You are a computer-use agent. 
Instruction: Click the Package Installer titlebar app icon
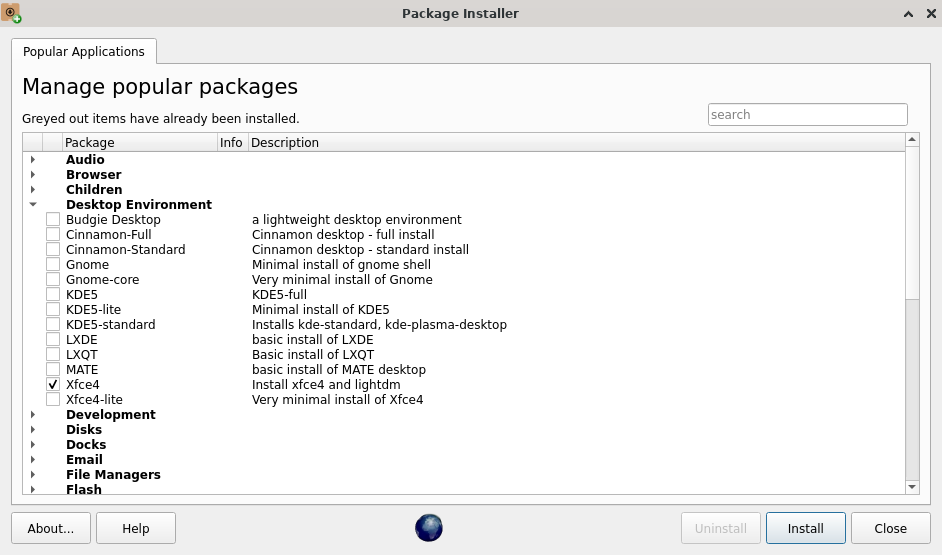point(11,13)
